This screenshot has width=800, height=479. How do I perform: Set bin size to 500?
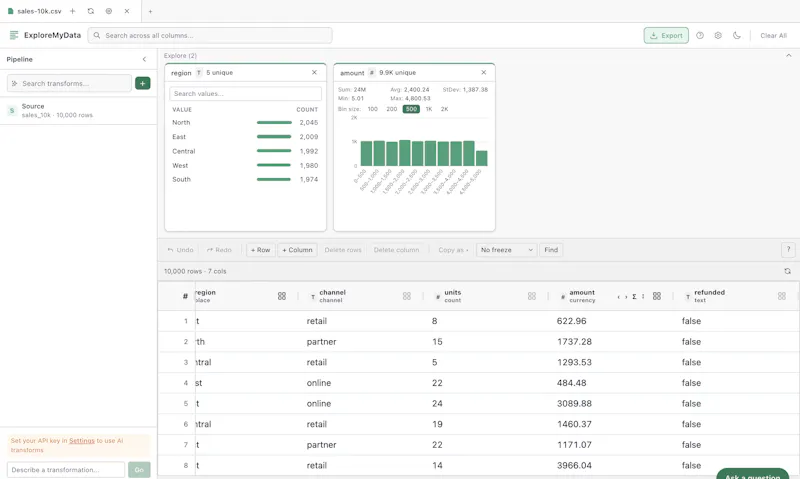(x=411, y=109)
